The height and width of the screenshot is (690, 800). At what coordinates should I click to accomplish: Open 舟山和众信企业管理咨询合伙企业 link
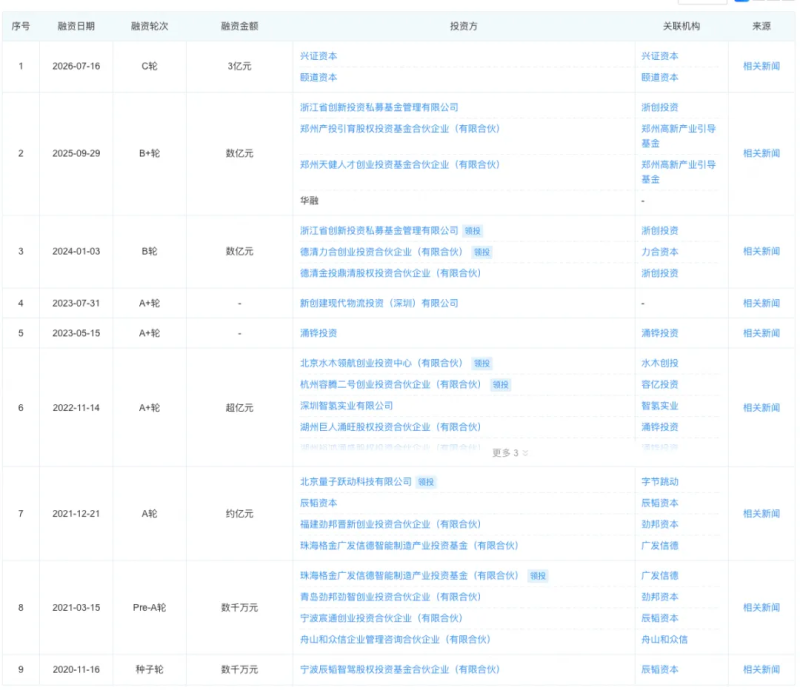(395, 640)
